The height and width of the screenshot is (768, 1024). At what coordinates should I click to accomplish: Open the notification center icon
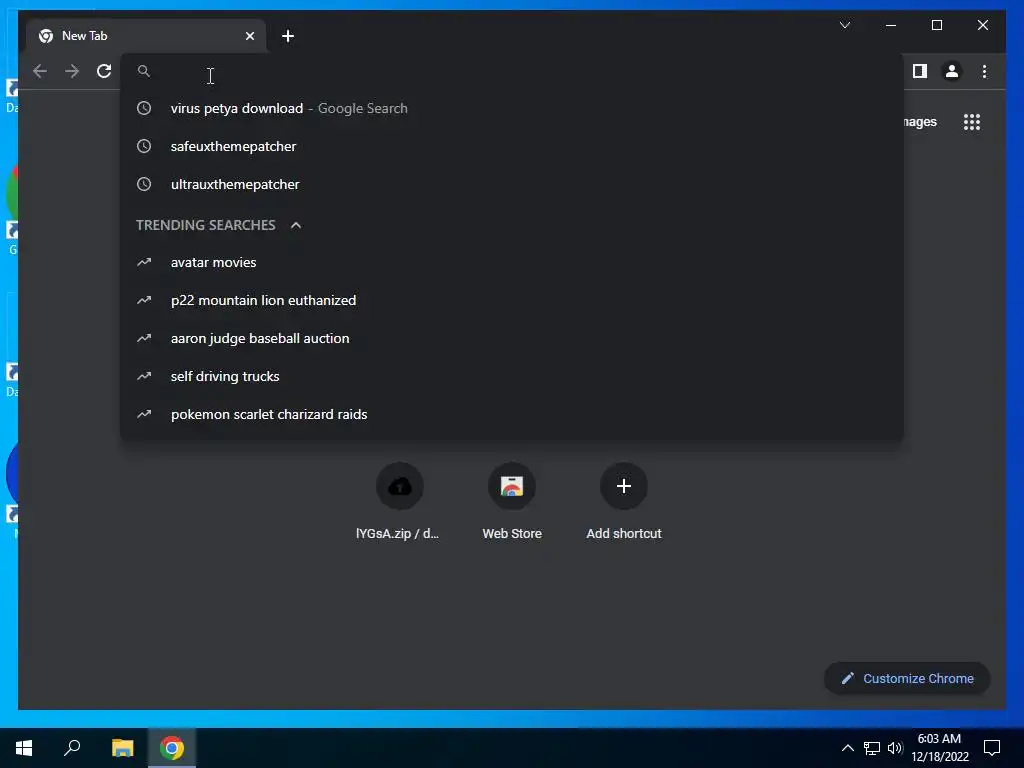coord(992,748)
